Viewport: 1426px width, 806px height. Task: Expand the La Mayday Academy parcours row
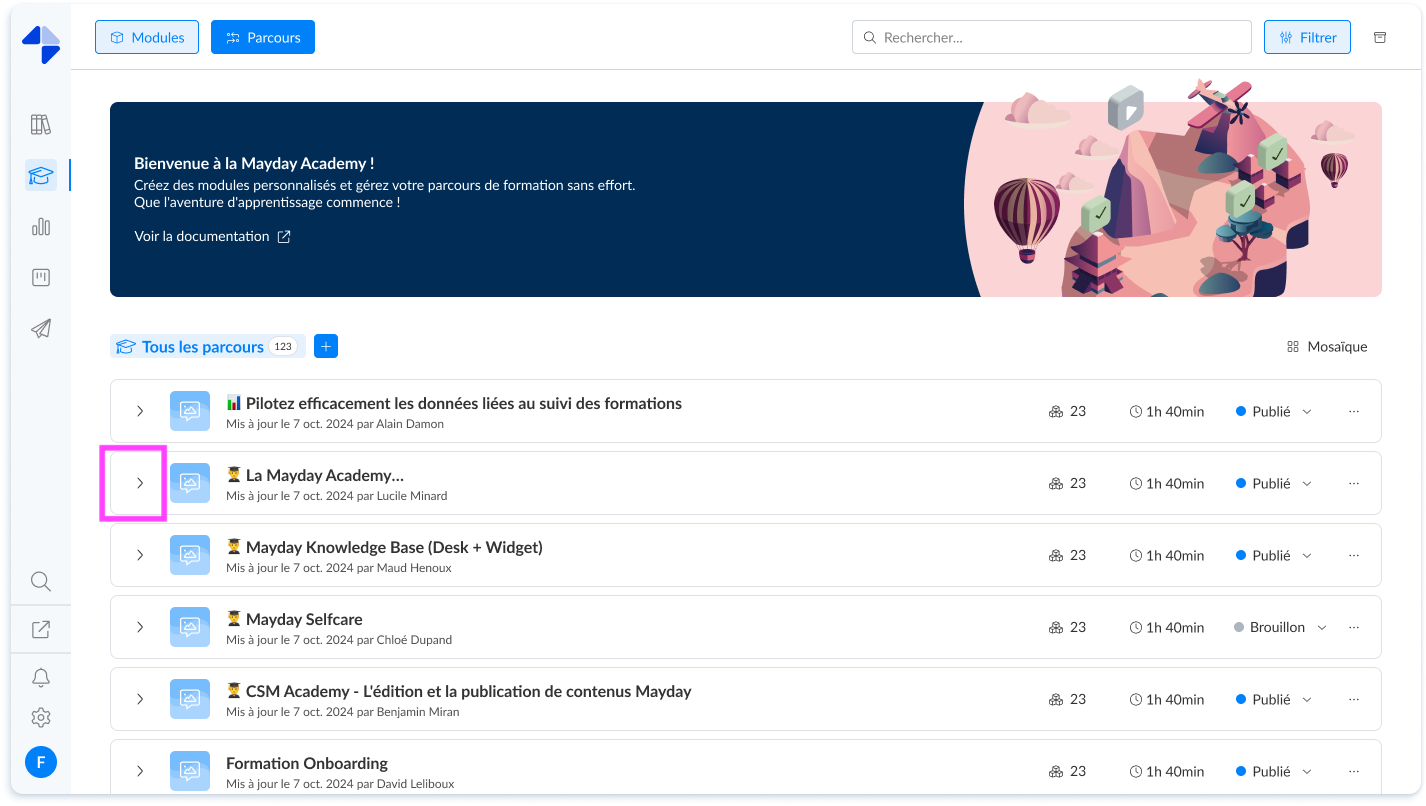pyautogui.click(x=139, y=483)
